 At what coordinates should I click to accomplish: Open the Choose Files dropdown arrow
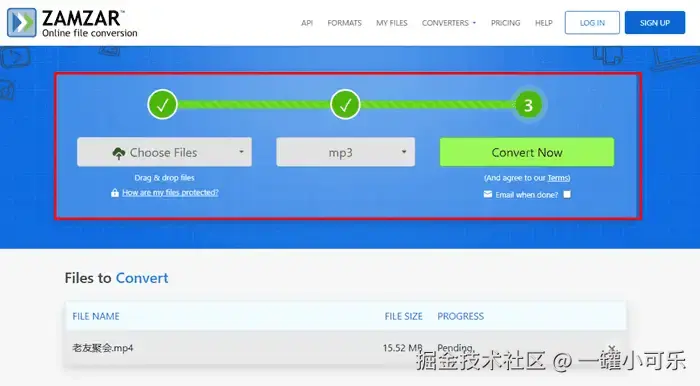point(241,152)
